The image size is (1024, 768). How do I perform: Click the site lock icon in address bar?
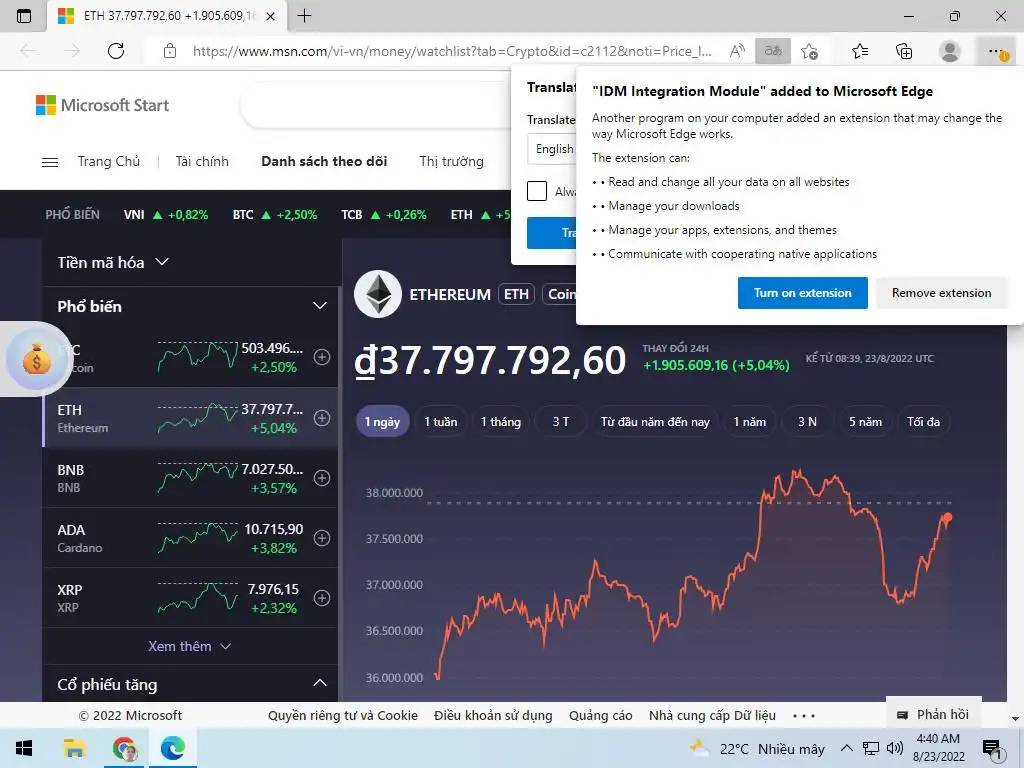tap(170, 51)
